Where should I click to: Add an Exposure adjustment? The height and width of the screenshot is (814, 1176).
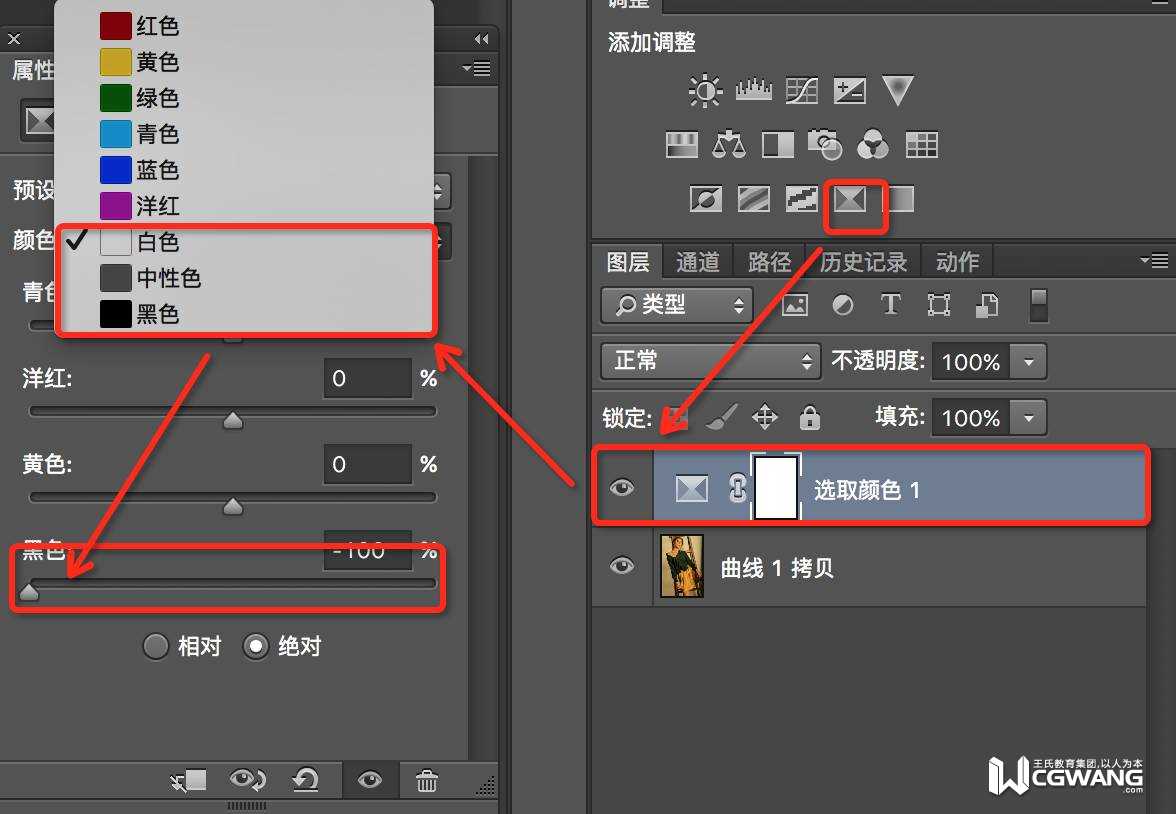(850, 91)
